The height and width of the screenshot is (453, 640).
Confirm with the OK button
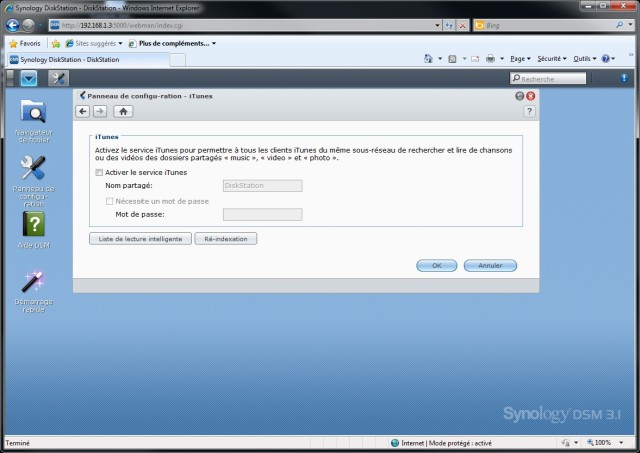click(437, 265)
